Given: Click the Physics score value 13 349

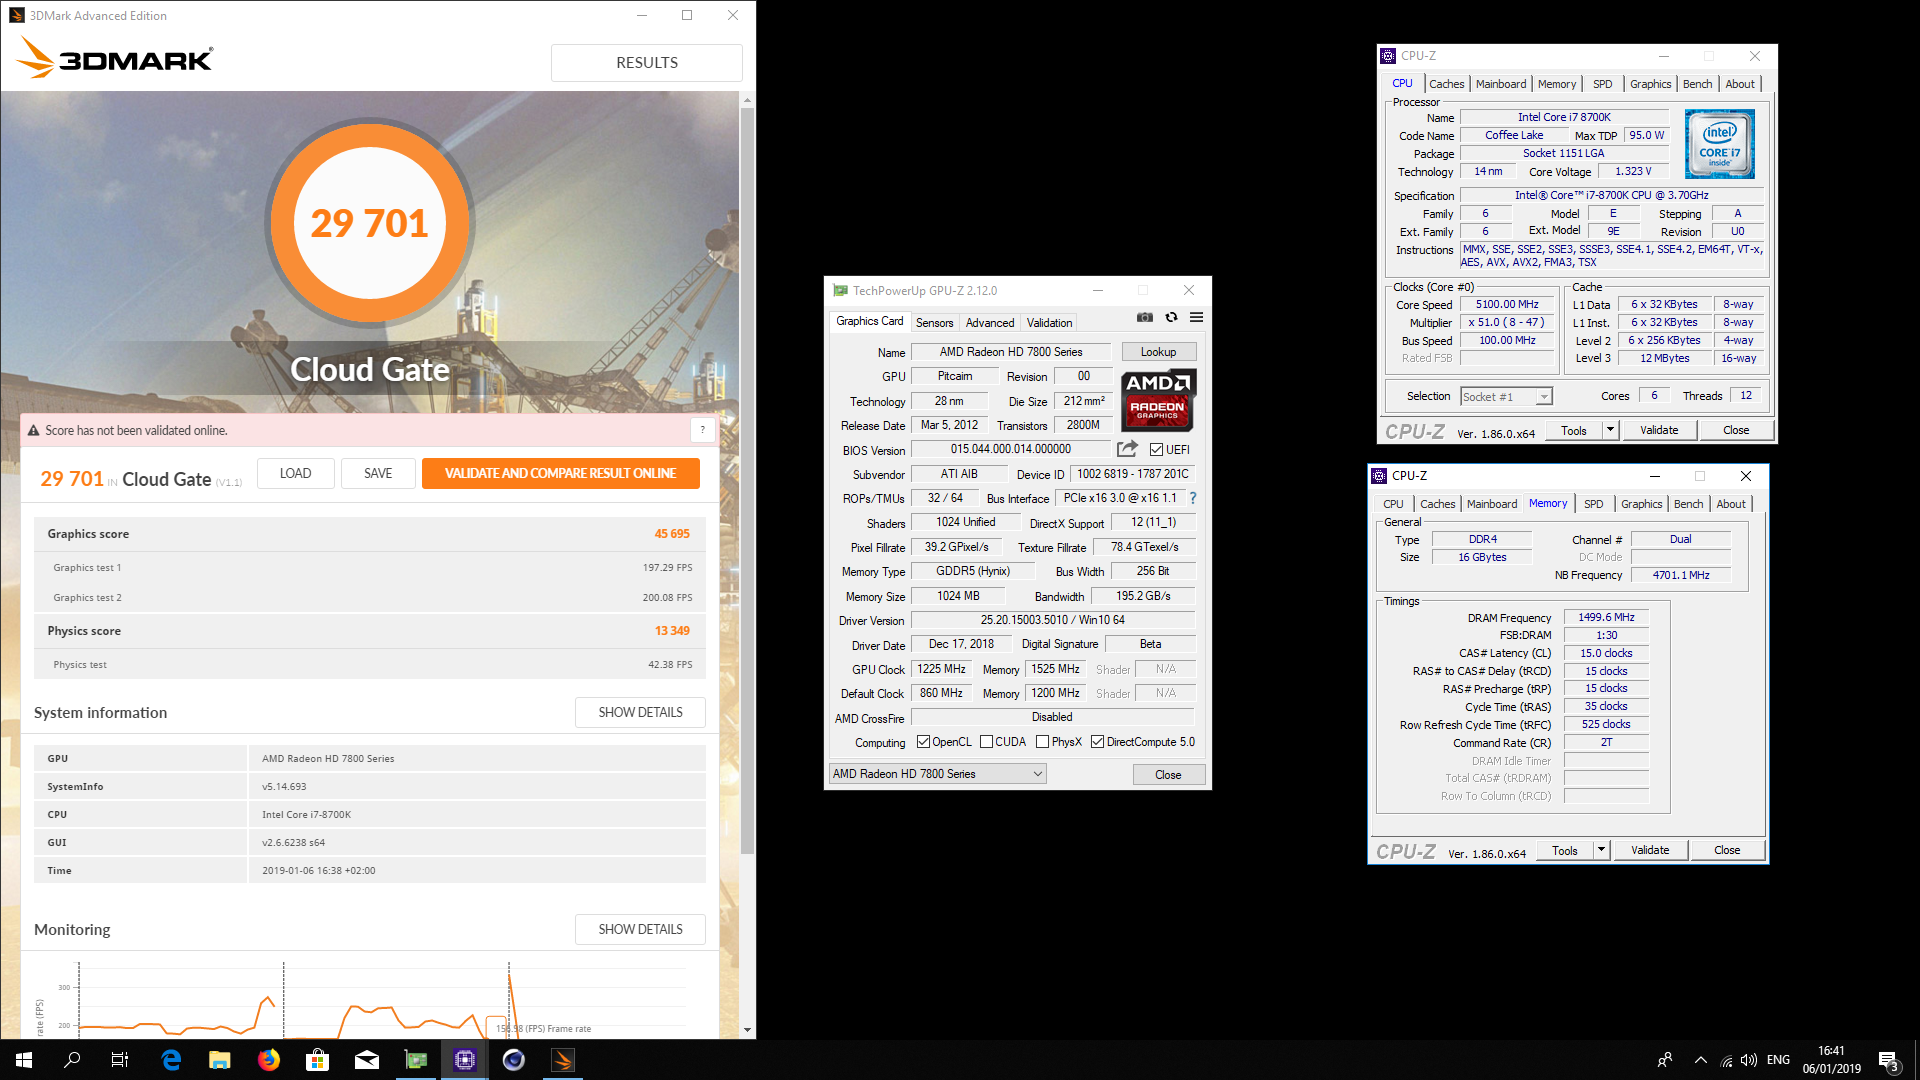Looking at the screenshot, I should (x=672, y=631).
